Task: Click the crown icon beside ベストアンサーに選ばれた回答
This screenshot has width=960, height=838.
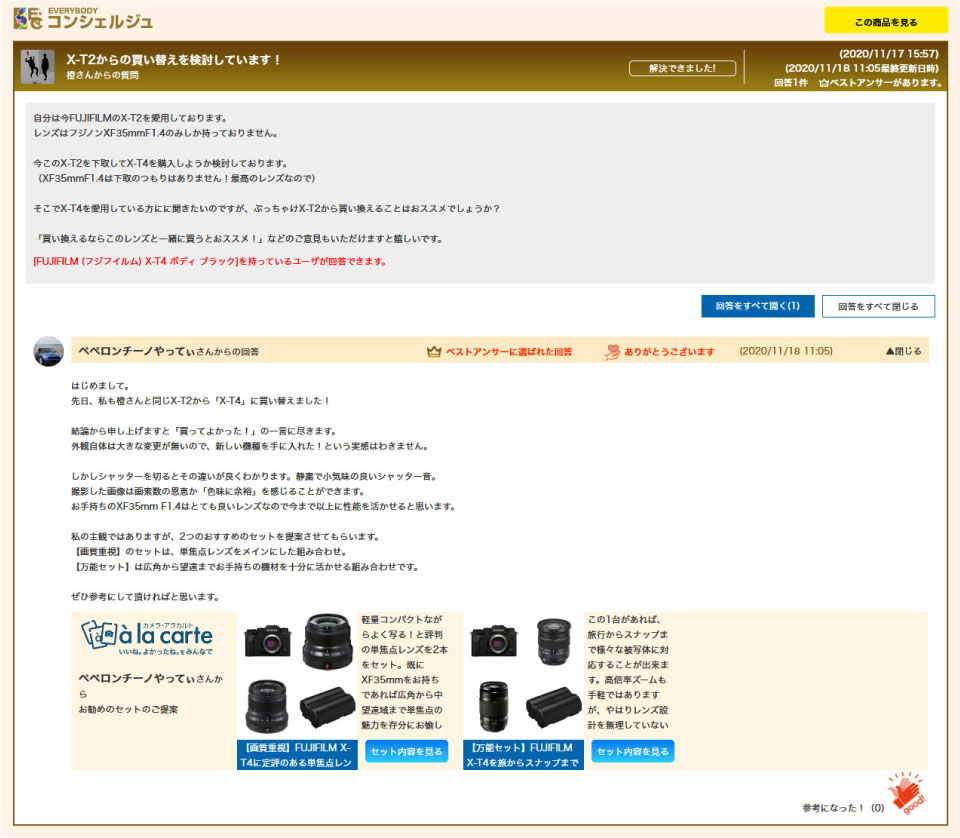Action: click(433, 351)
